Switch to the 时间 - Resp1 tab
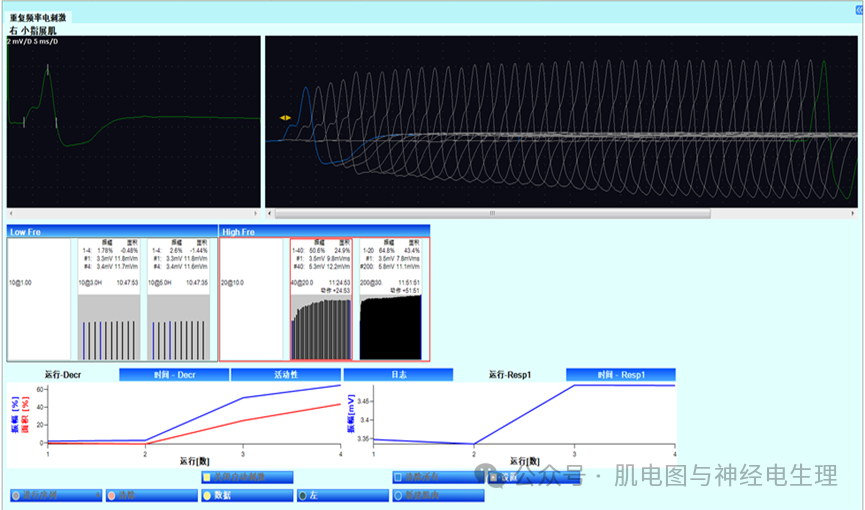The height and width of the screenshot is (510, 865). (x=621, y=375)
